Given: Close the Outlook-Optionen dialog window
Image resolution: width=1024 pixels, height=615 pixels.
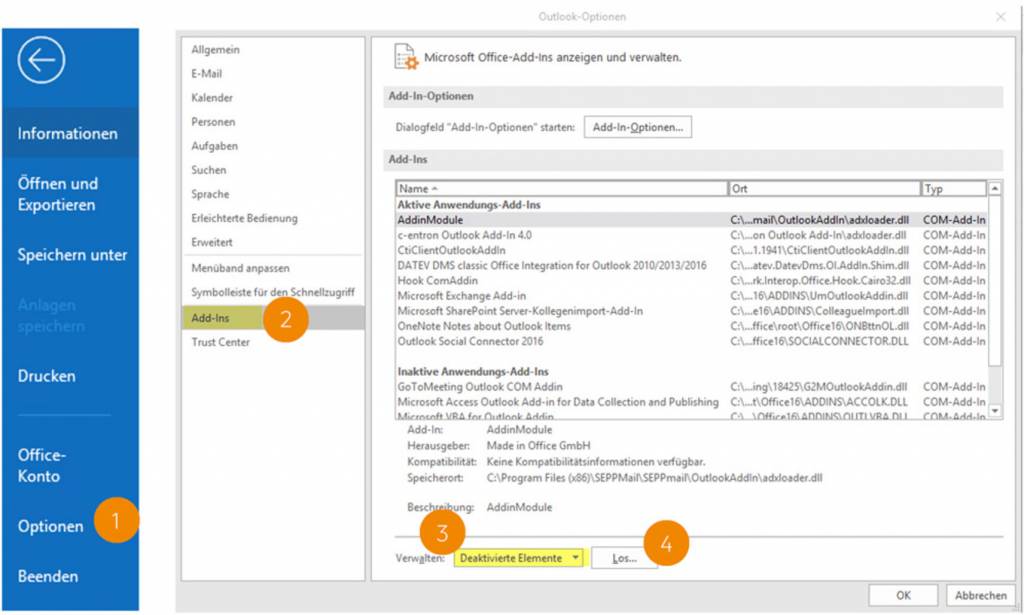Looking at the screenshot, I should click(1000, 17).
